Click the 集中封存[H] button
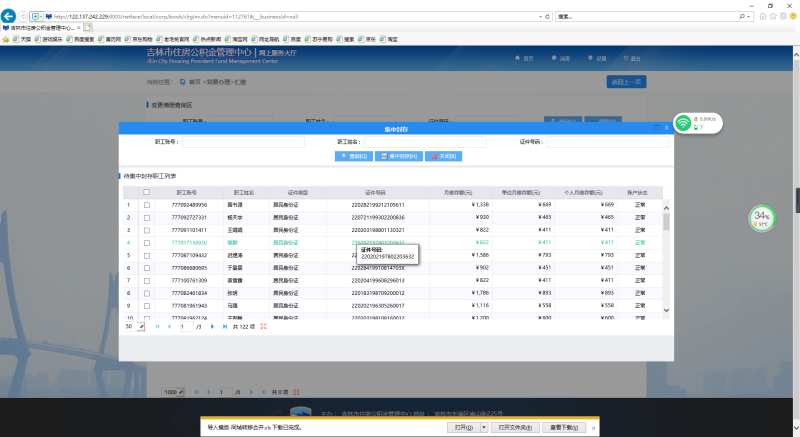 point(399,157)
